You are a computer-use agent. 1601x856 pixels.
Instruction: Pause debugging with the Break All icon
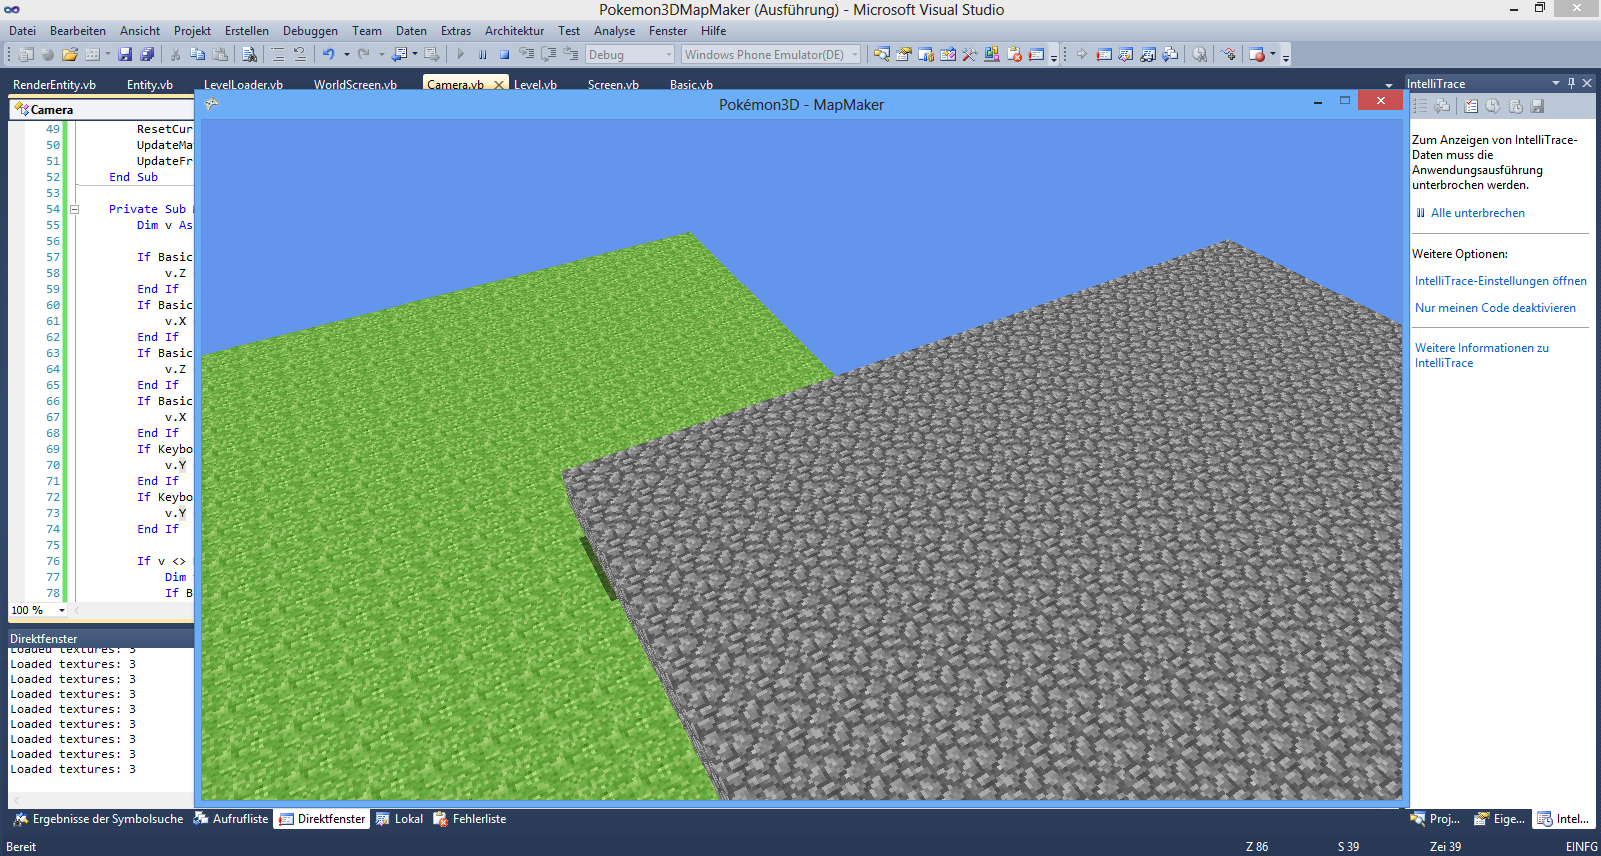coord(482,54)
